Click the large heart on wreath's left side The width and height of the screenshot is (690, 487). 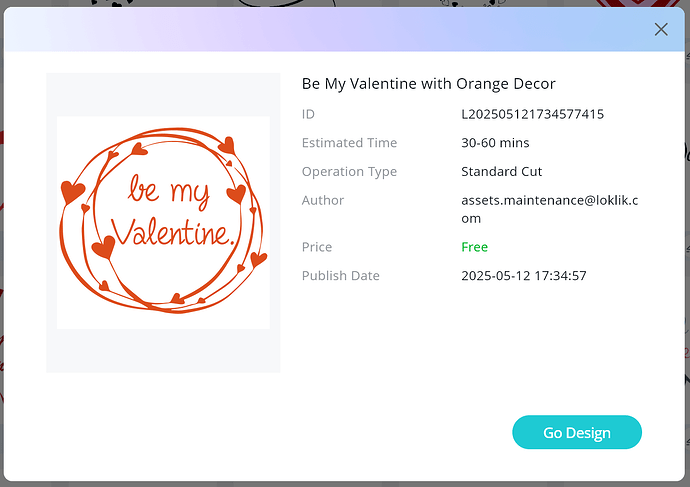(72, 191)
